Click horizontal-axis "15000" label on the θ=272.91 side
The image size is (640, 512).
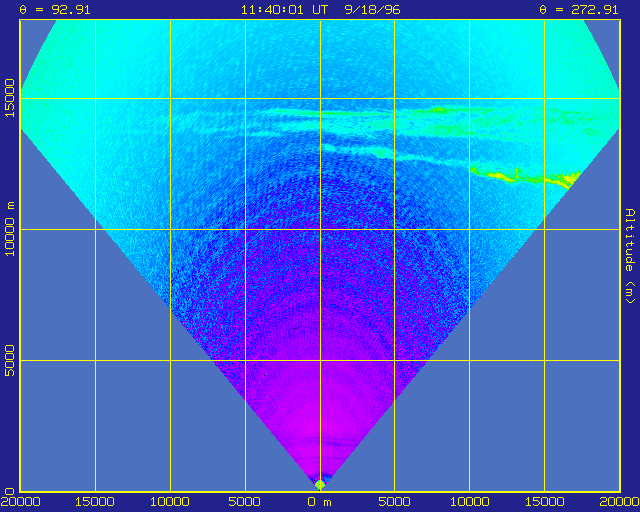[x=544, y=502]
